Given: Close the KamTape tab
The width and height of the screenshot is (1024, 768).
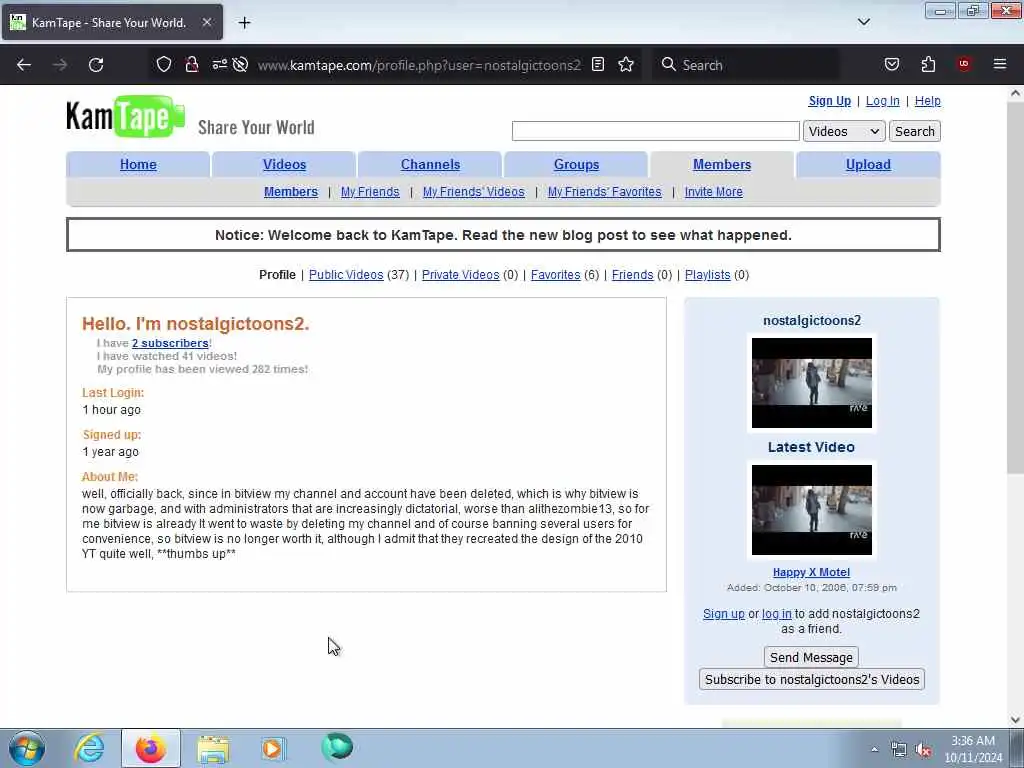Looking at the screenshot, I should (206, 22).
